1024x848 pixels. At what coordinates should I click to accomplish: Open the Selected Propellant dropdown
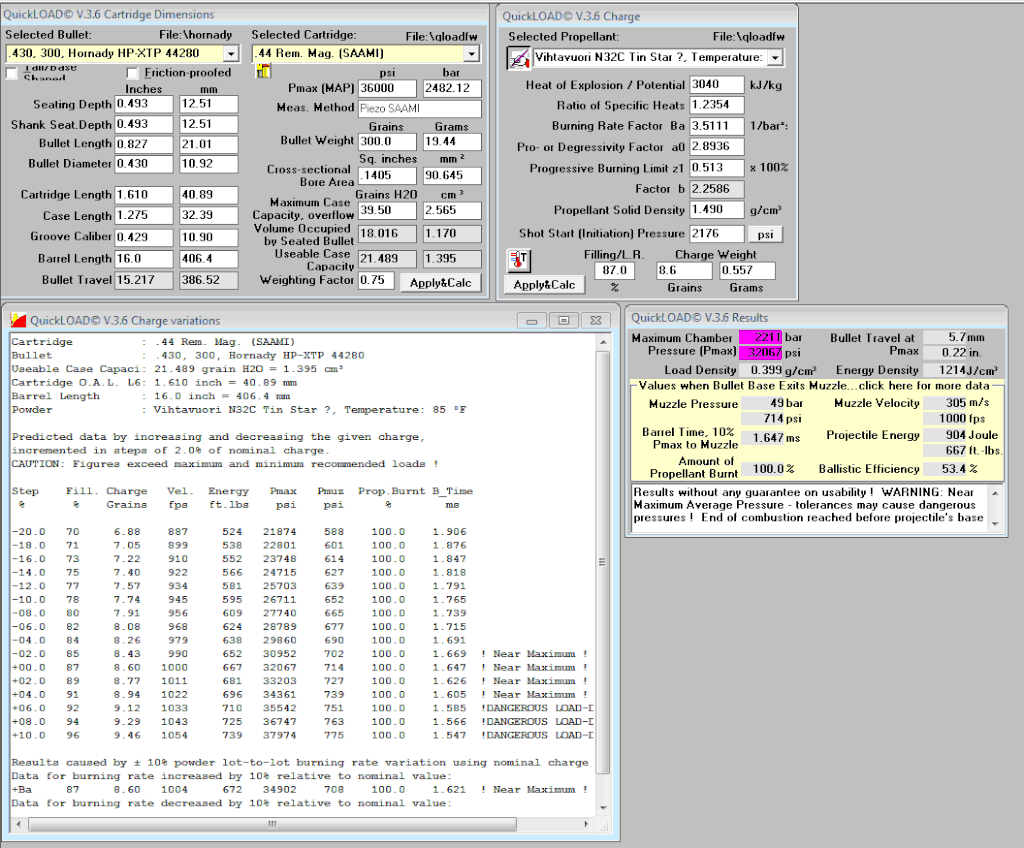click(x=775, y=57)
